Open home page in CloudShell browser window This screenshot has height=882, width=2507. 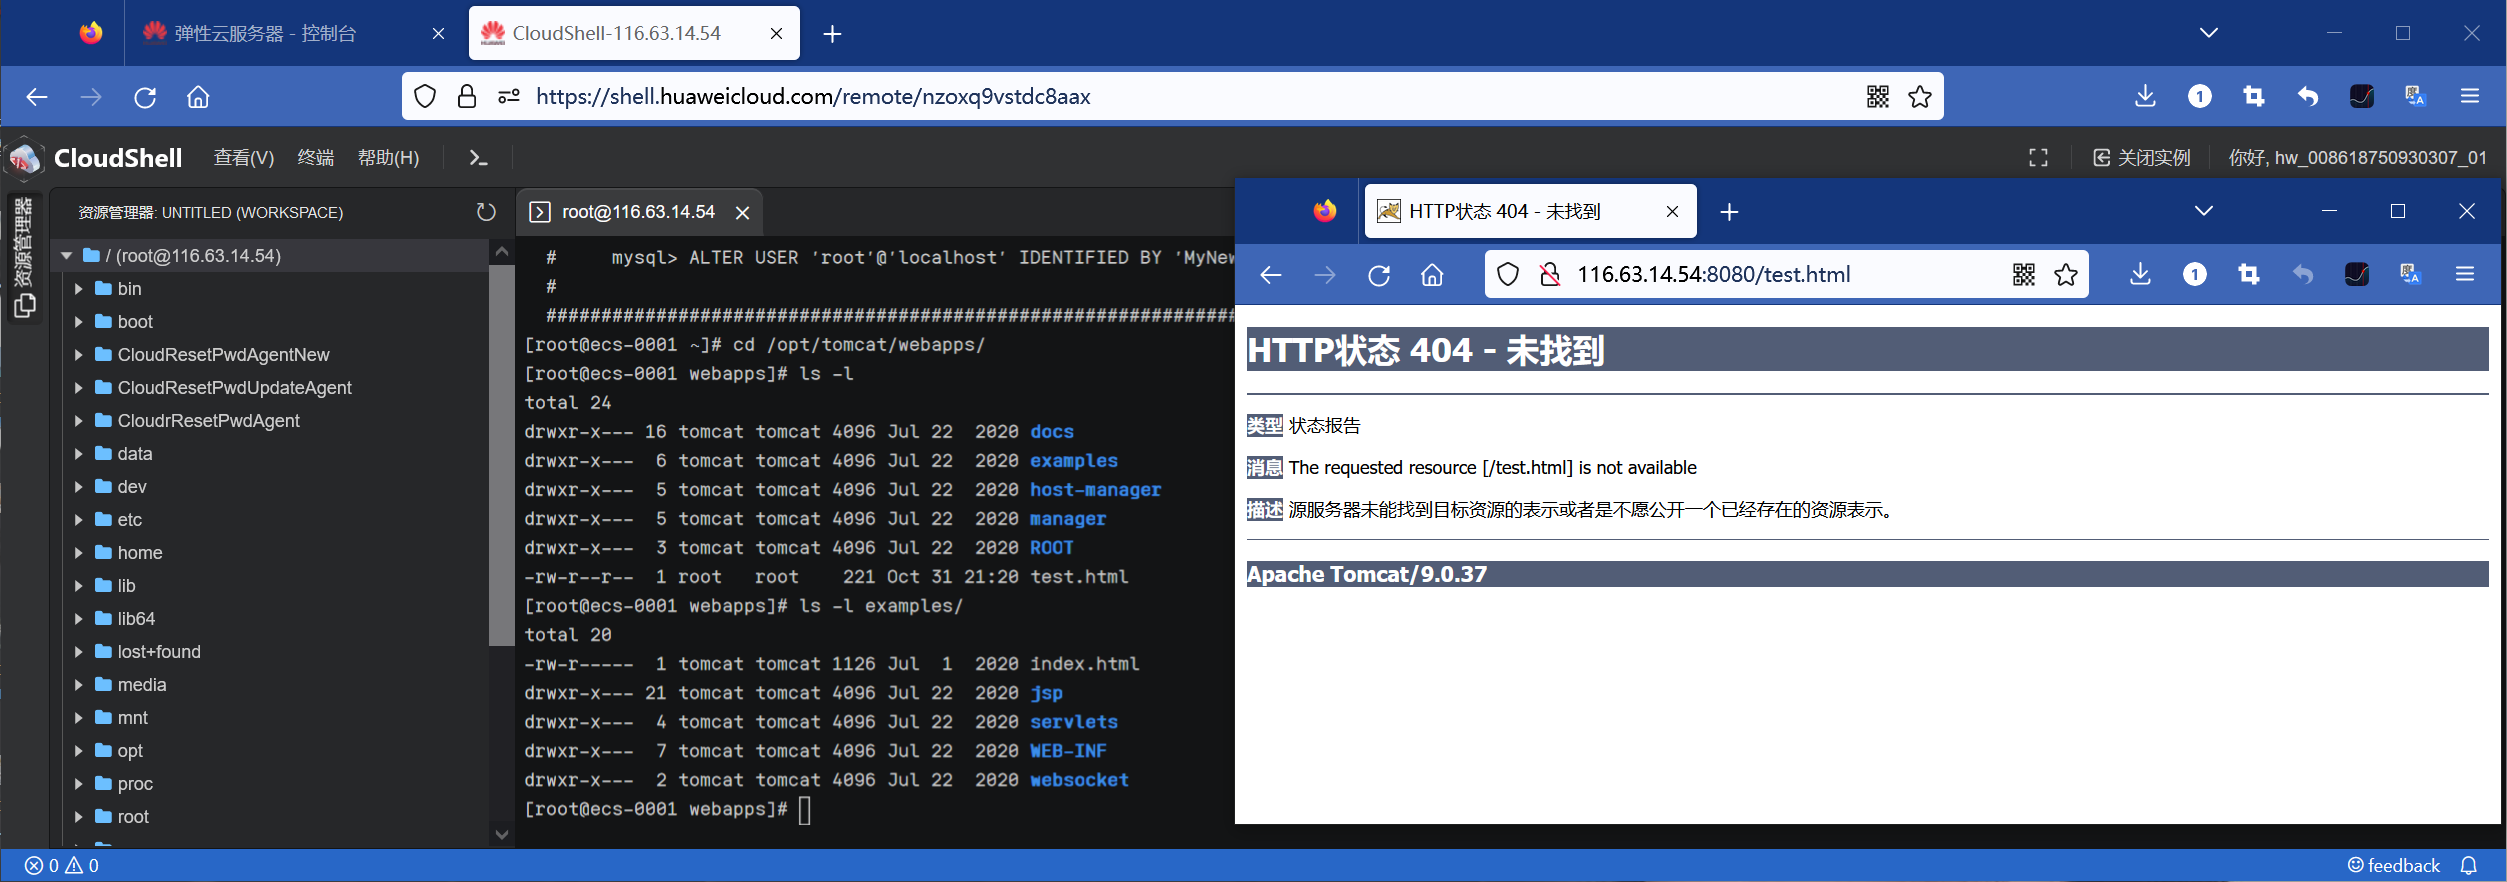tap(198, 97)
